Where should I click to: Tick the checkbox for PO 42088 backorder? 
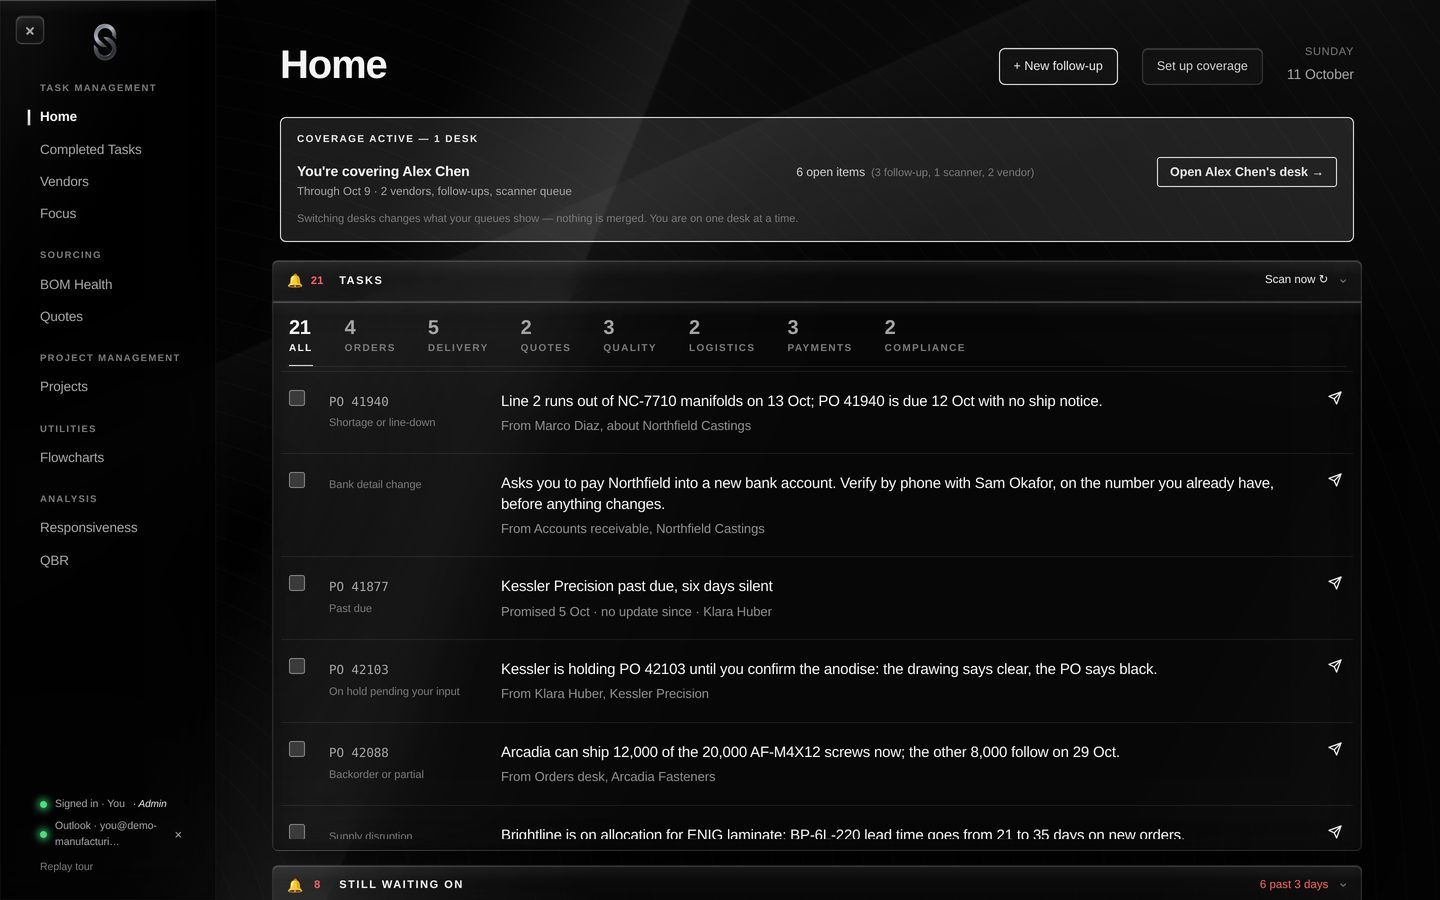pos(297,749)
